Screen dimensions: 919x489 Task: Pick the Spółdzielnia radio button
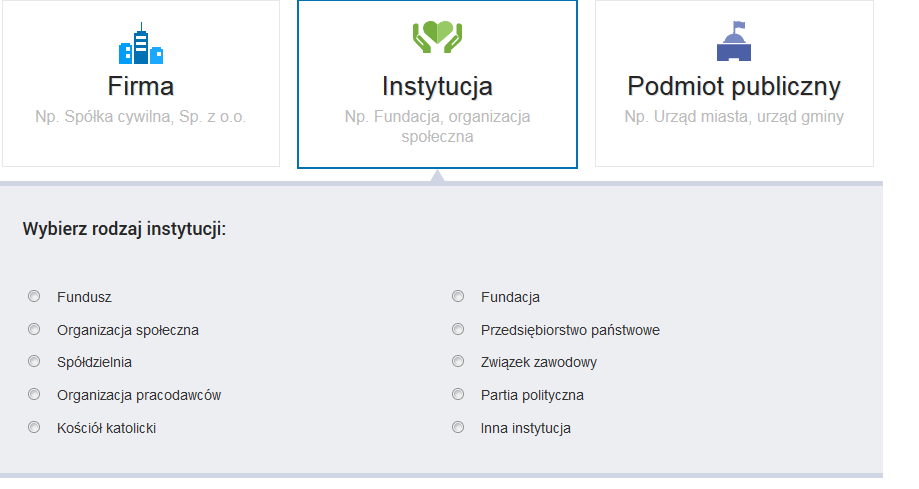point(34,362)
